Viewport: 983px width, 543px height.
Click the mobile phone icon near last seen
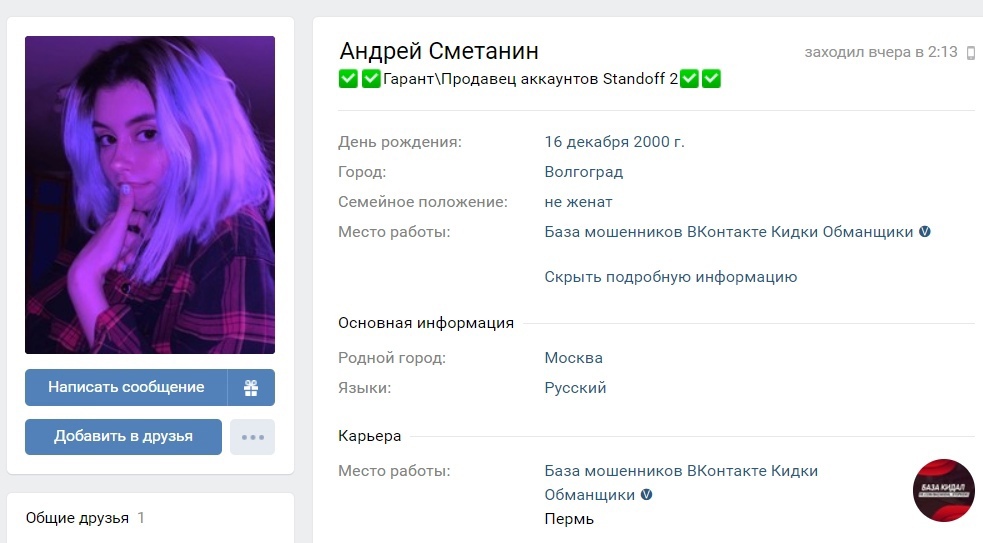970,53
